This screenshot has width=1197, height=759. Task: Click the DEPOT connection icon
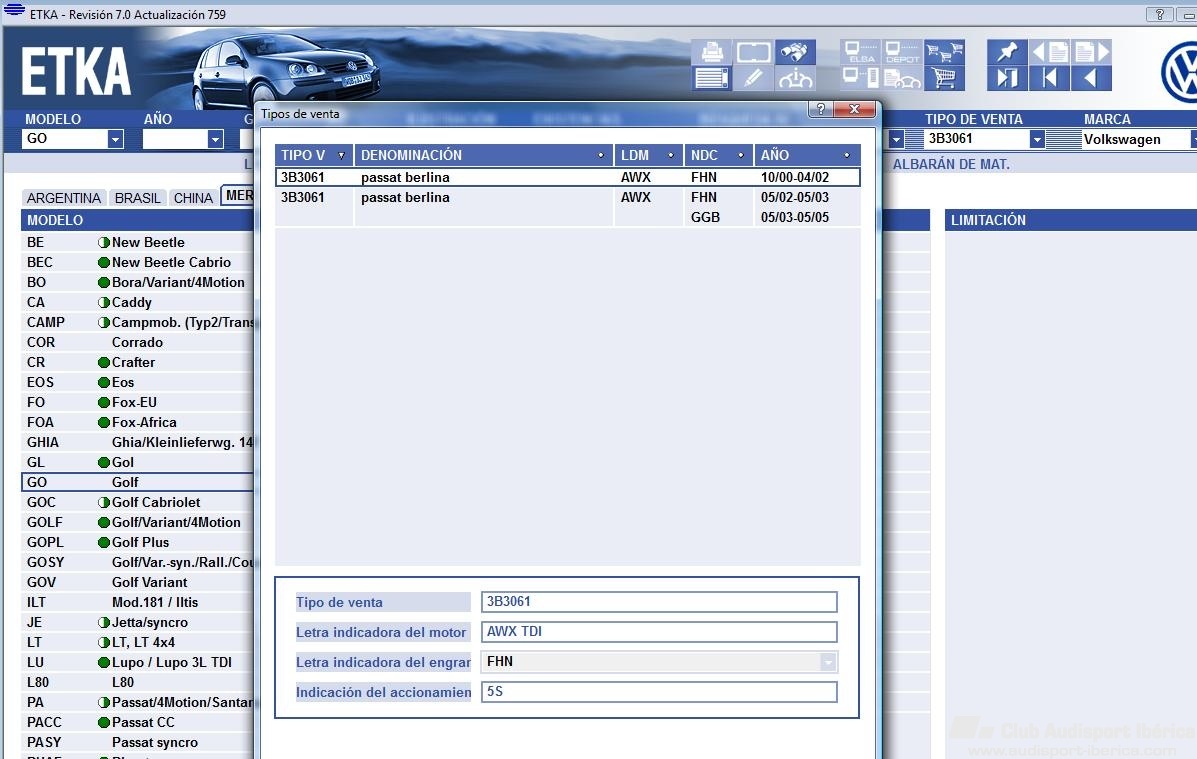(x=902, y=52)
